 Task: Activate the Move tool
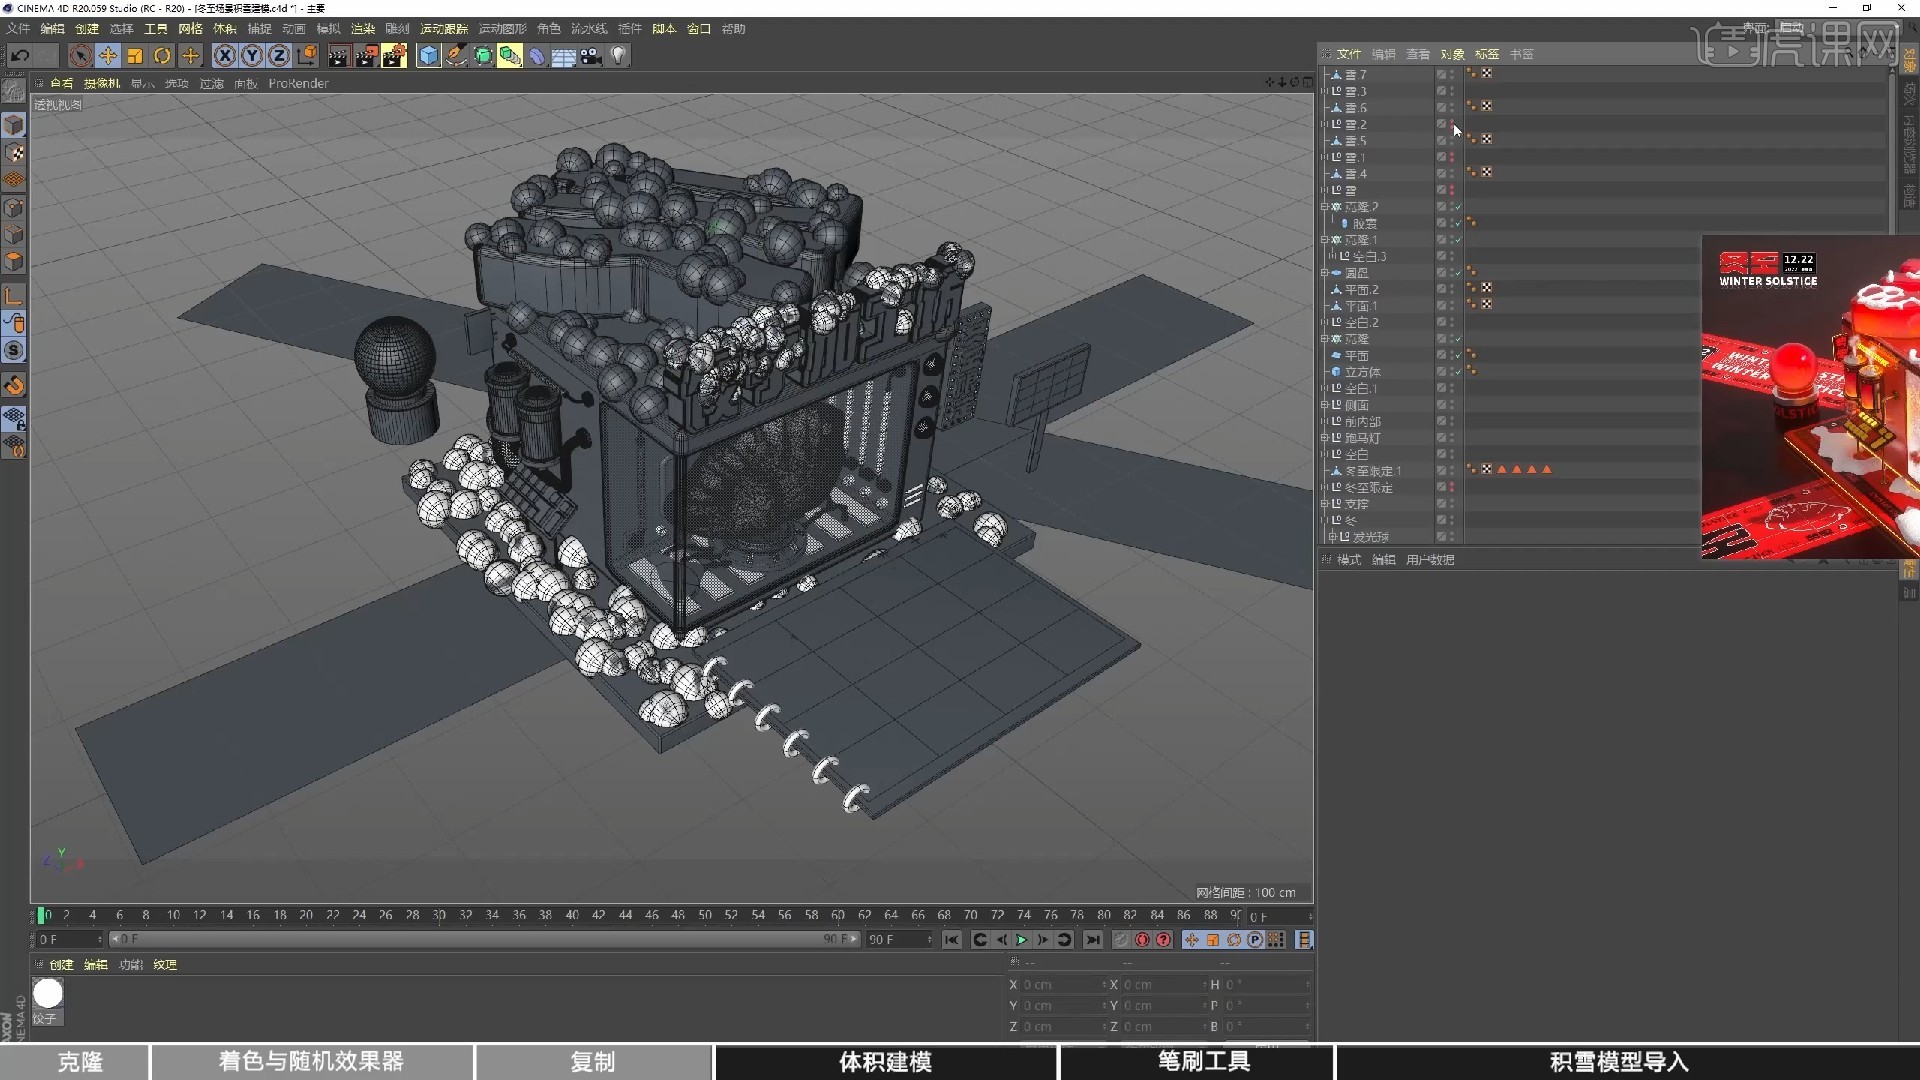coord(108,56)
